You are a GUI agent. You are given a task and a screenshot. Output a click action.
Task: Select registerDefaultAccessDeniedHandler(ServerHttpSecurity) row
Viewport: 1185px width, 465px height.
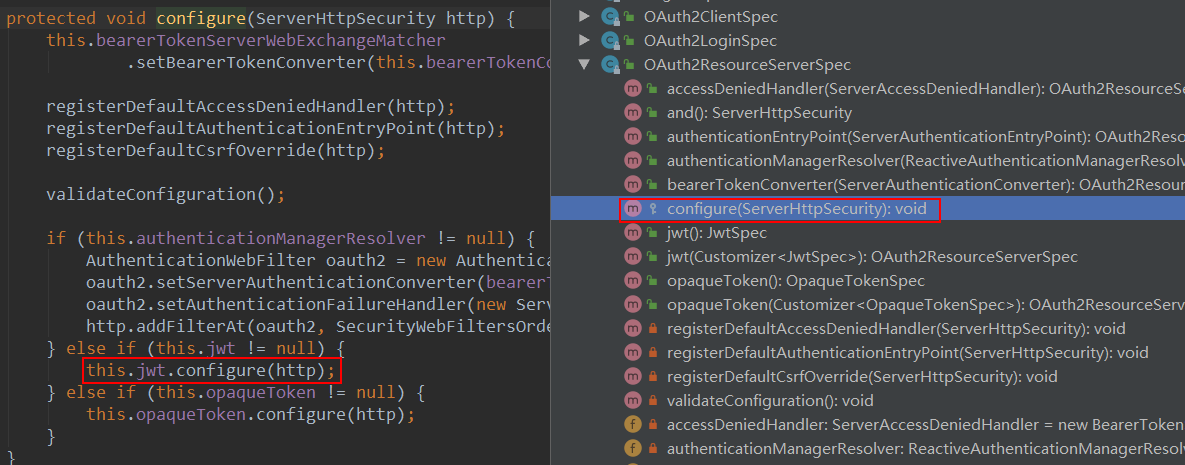(868, 328)
